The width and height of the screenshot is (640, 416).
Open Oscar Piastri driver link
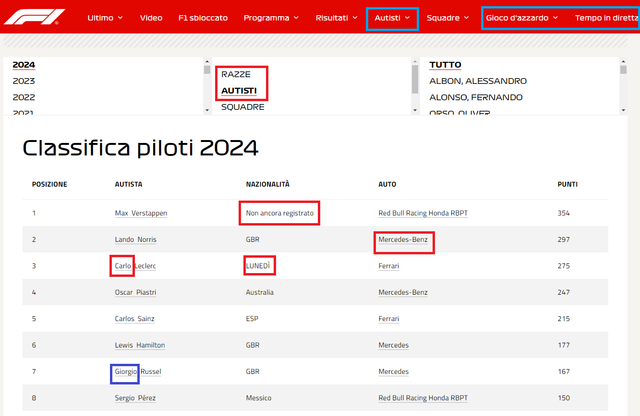(x=136, y=292)
